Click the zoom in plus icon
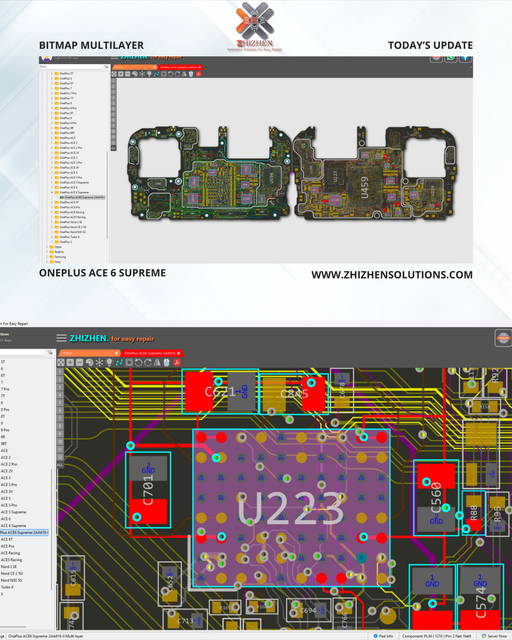512x640 pixels. 70,362
